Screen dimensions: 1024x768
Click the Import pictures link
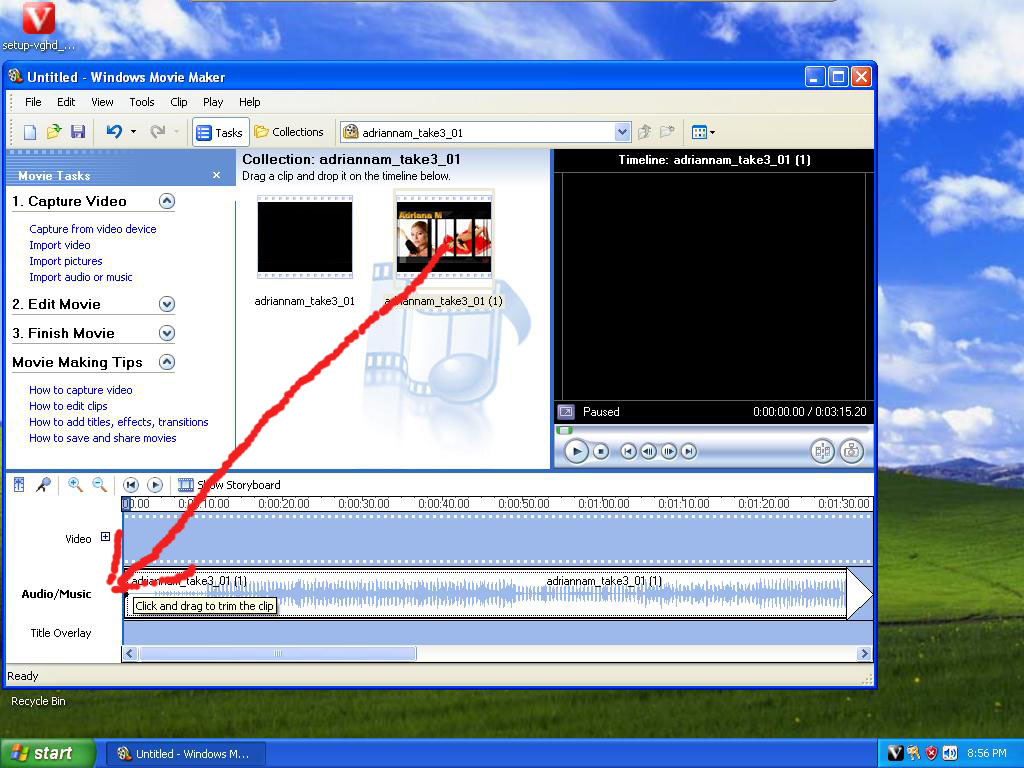coord(65,261)
